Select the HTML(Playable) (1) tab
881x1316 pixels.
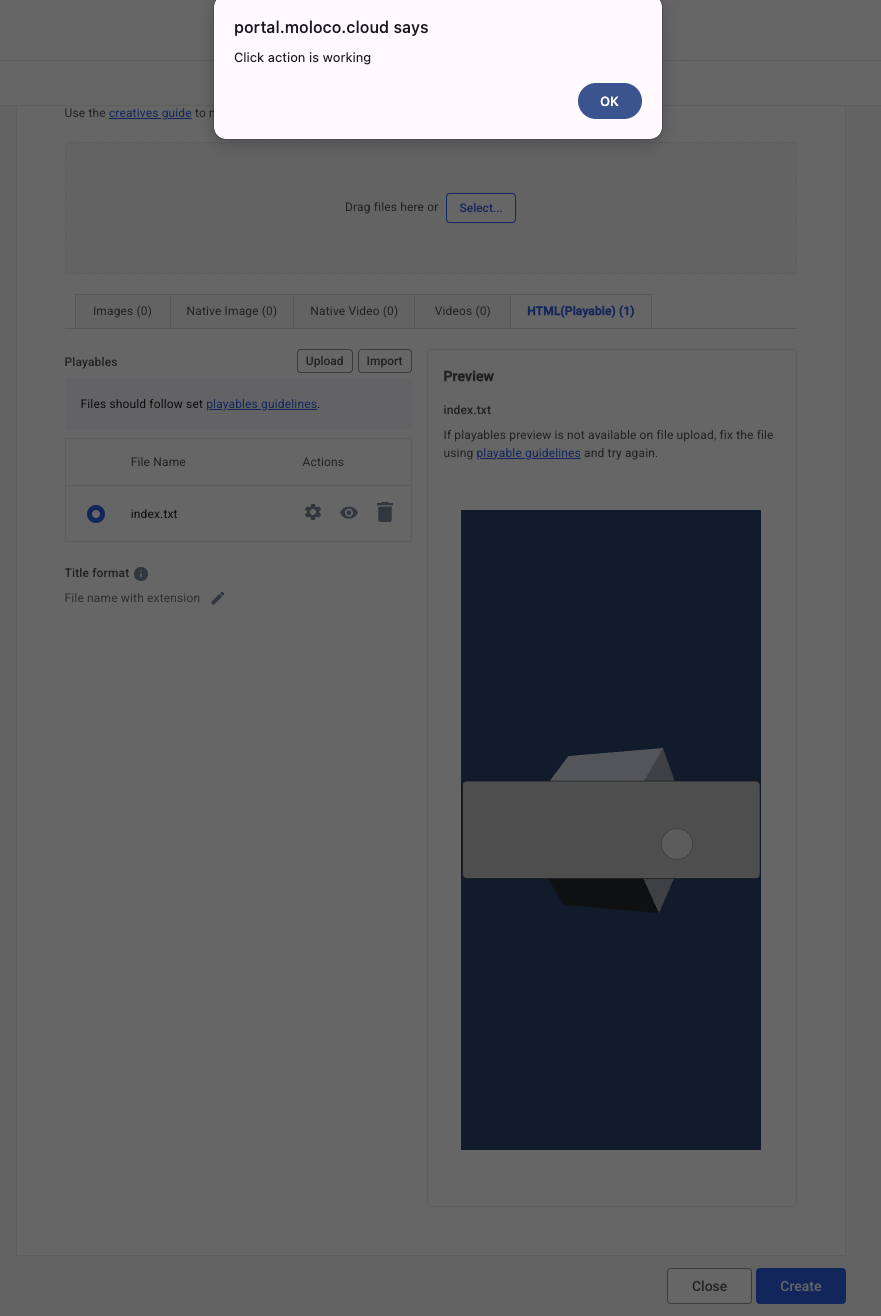coord(580,311)
